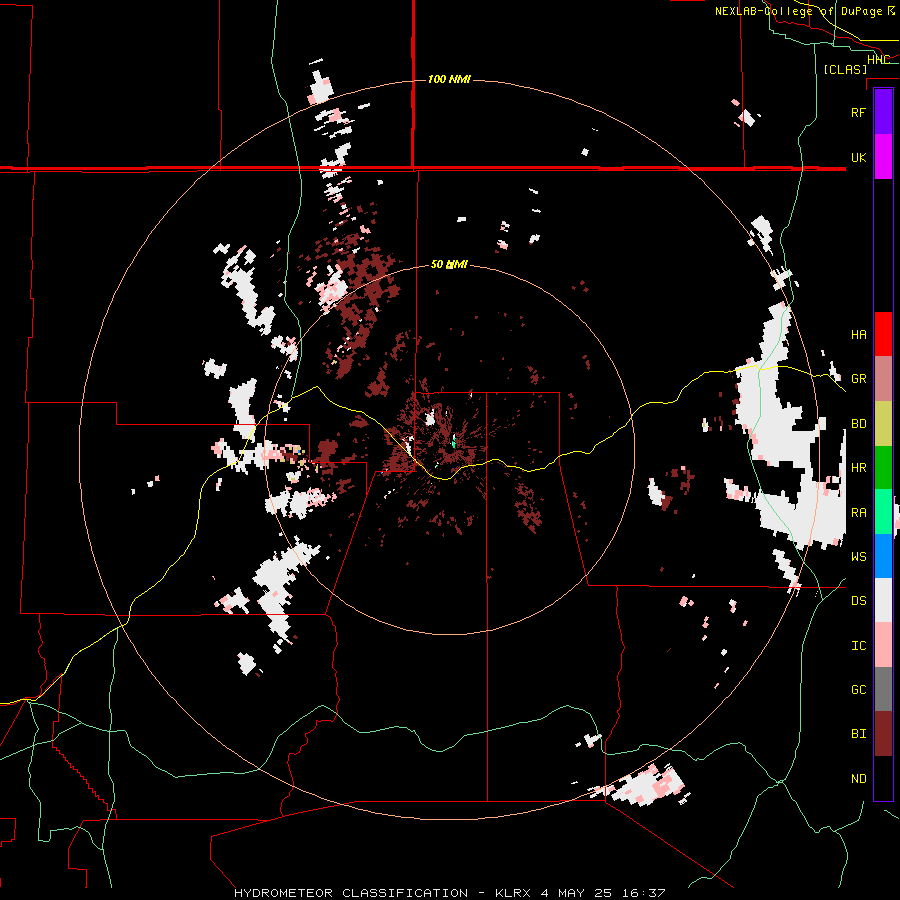Click the IC legend label
Screen dimensions: 900x900
(858, 646)
